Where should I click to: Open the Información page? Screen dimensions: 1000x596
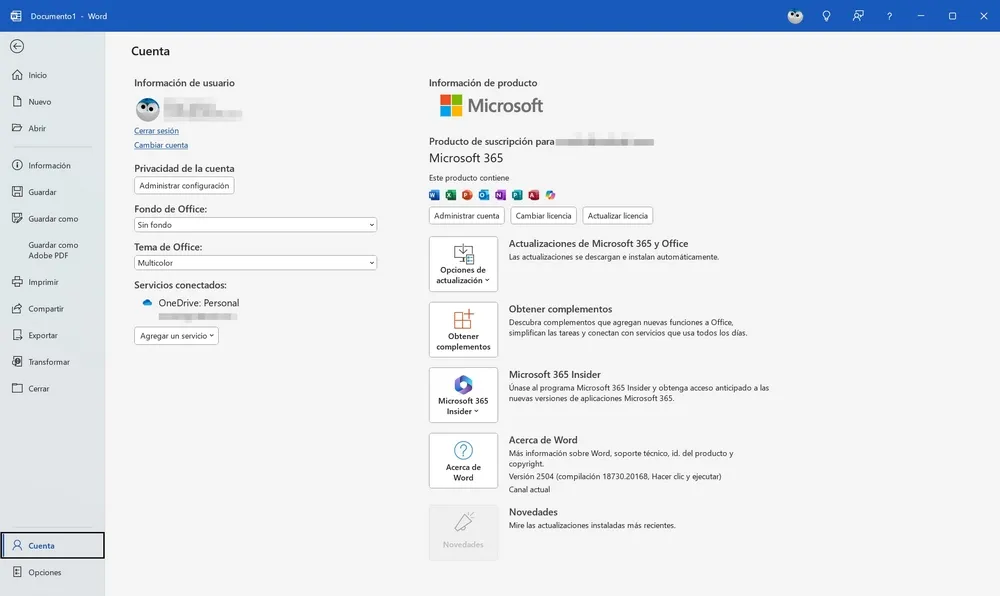click(x=52, y=165)
